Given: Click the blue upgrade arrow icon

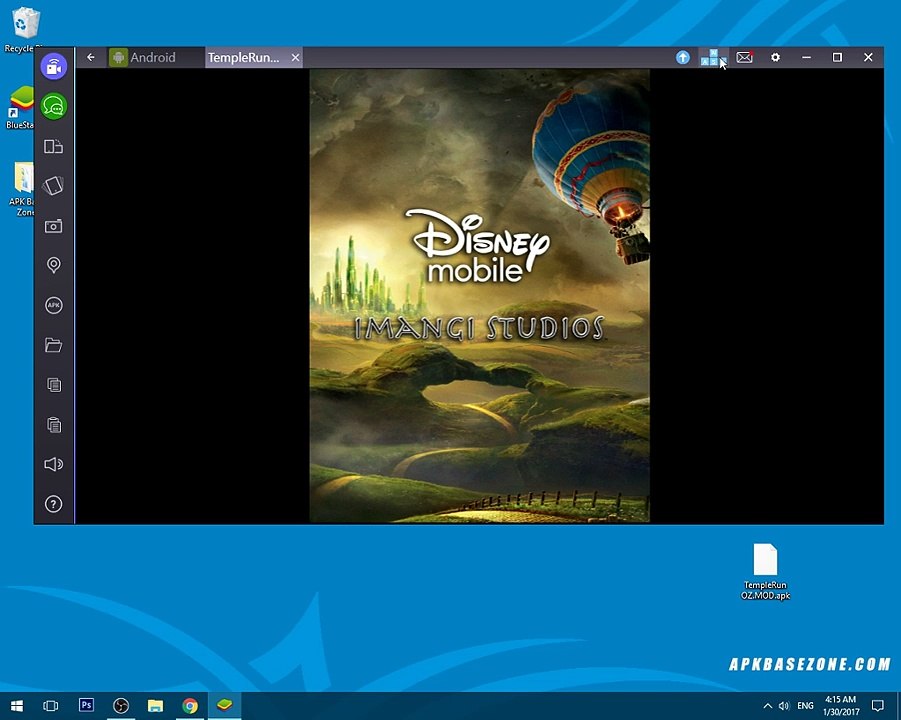Looking at the screenshot, I should (x=683, y=57).
